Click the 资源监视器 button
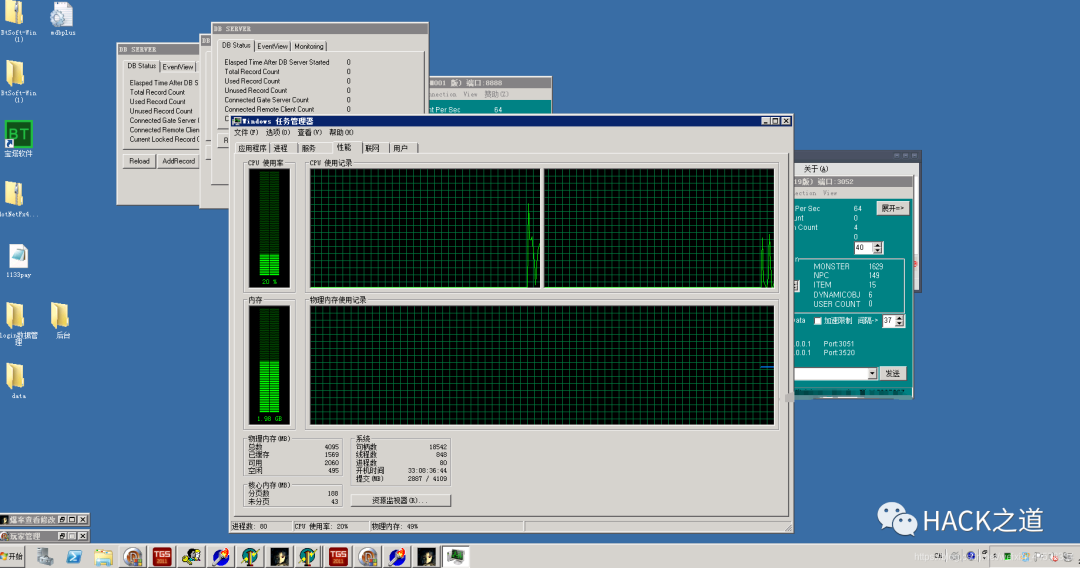 400,501
